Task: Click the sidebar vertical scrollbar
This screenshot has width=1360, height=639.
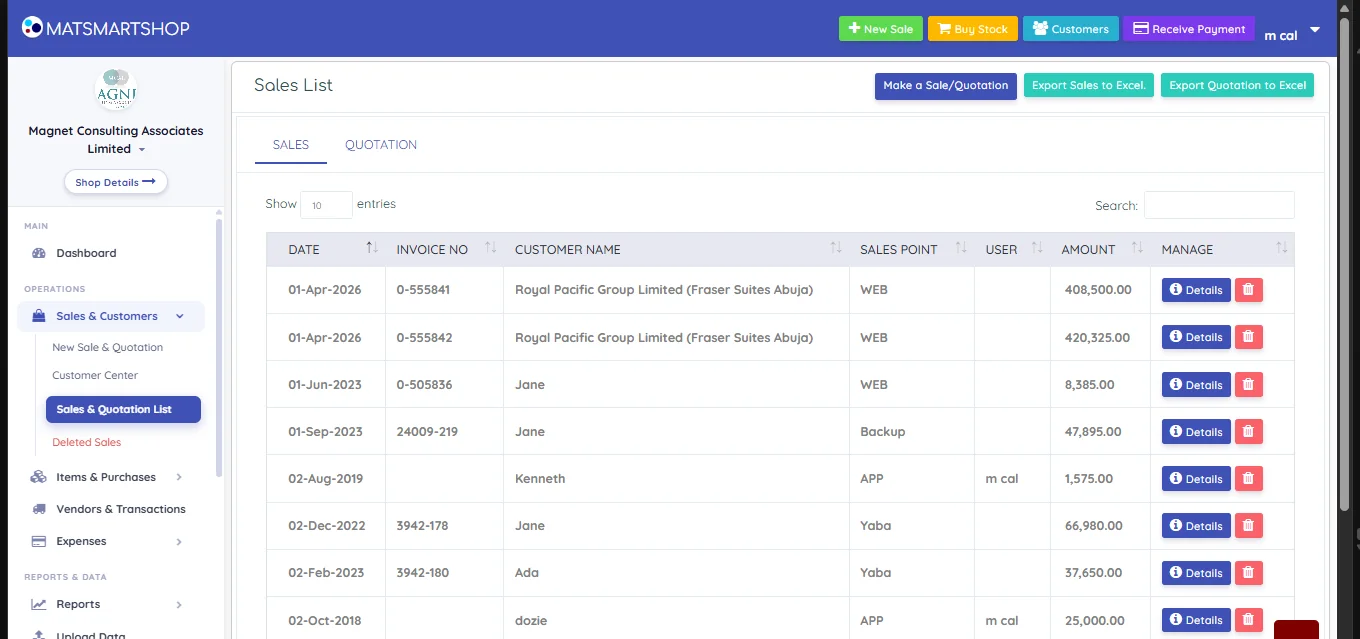Action: [x=219, y=347]
